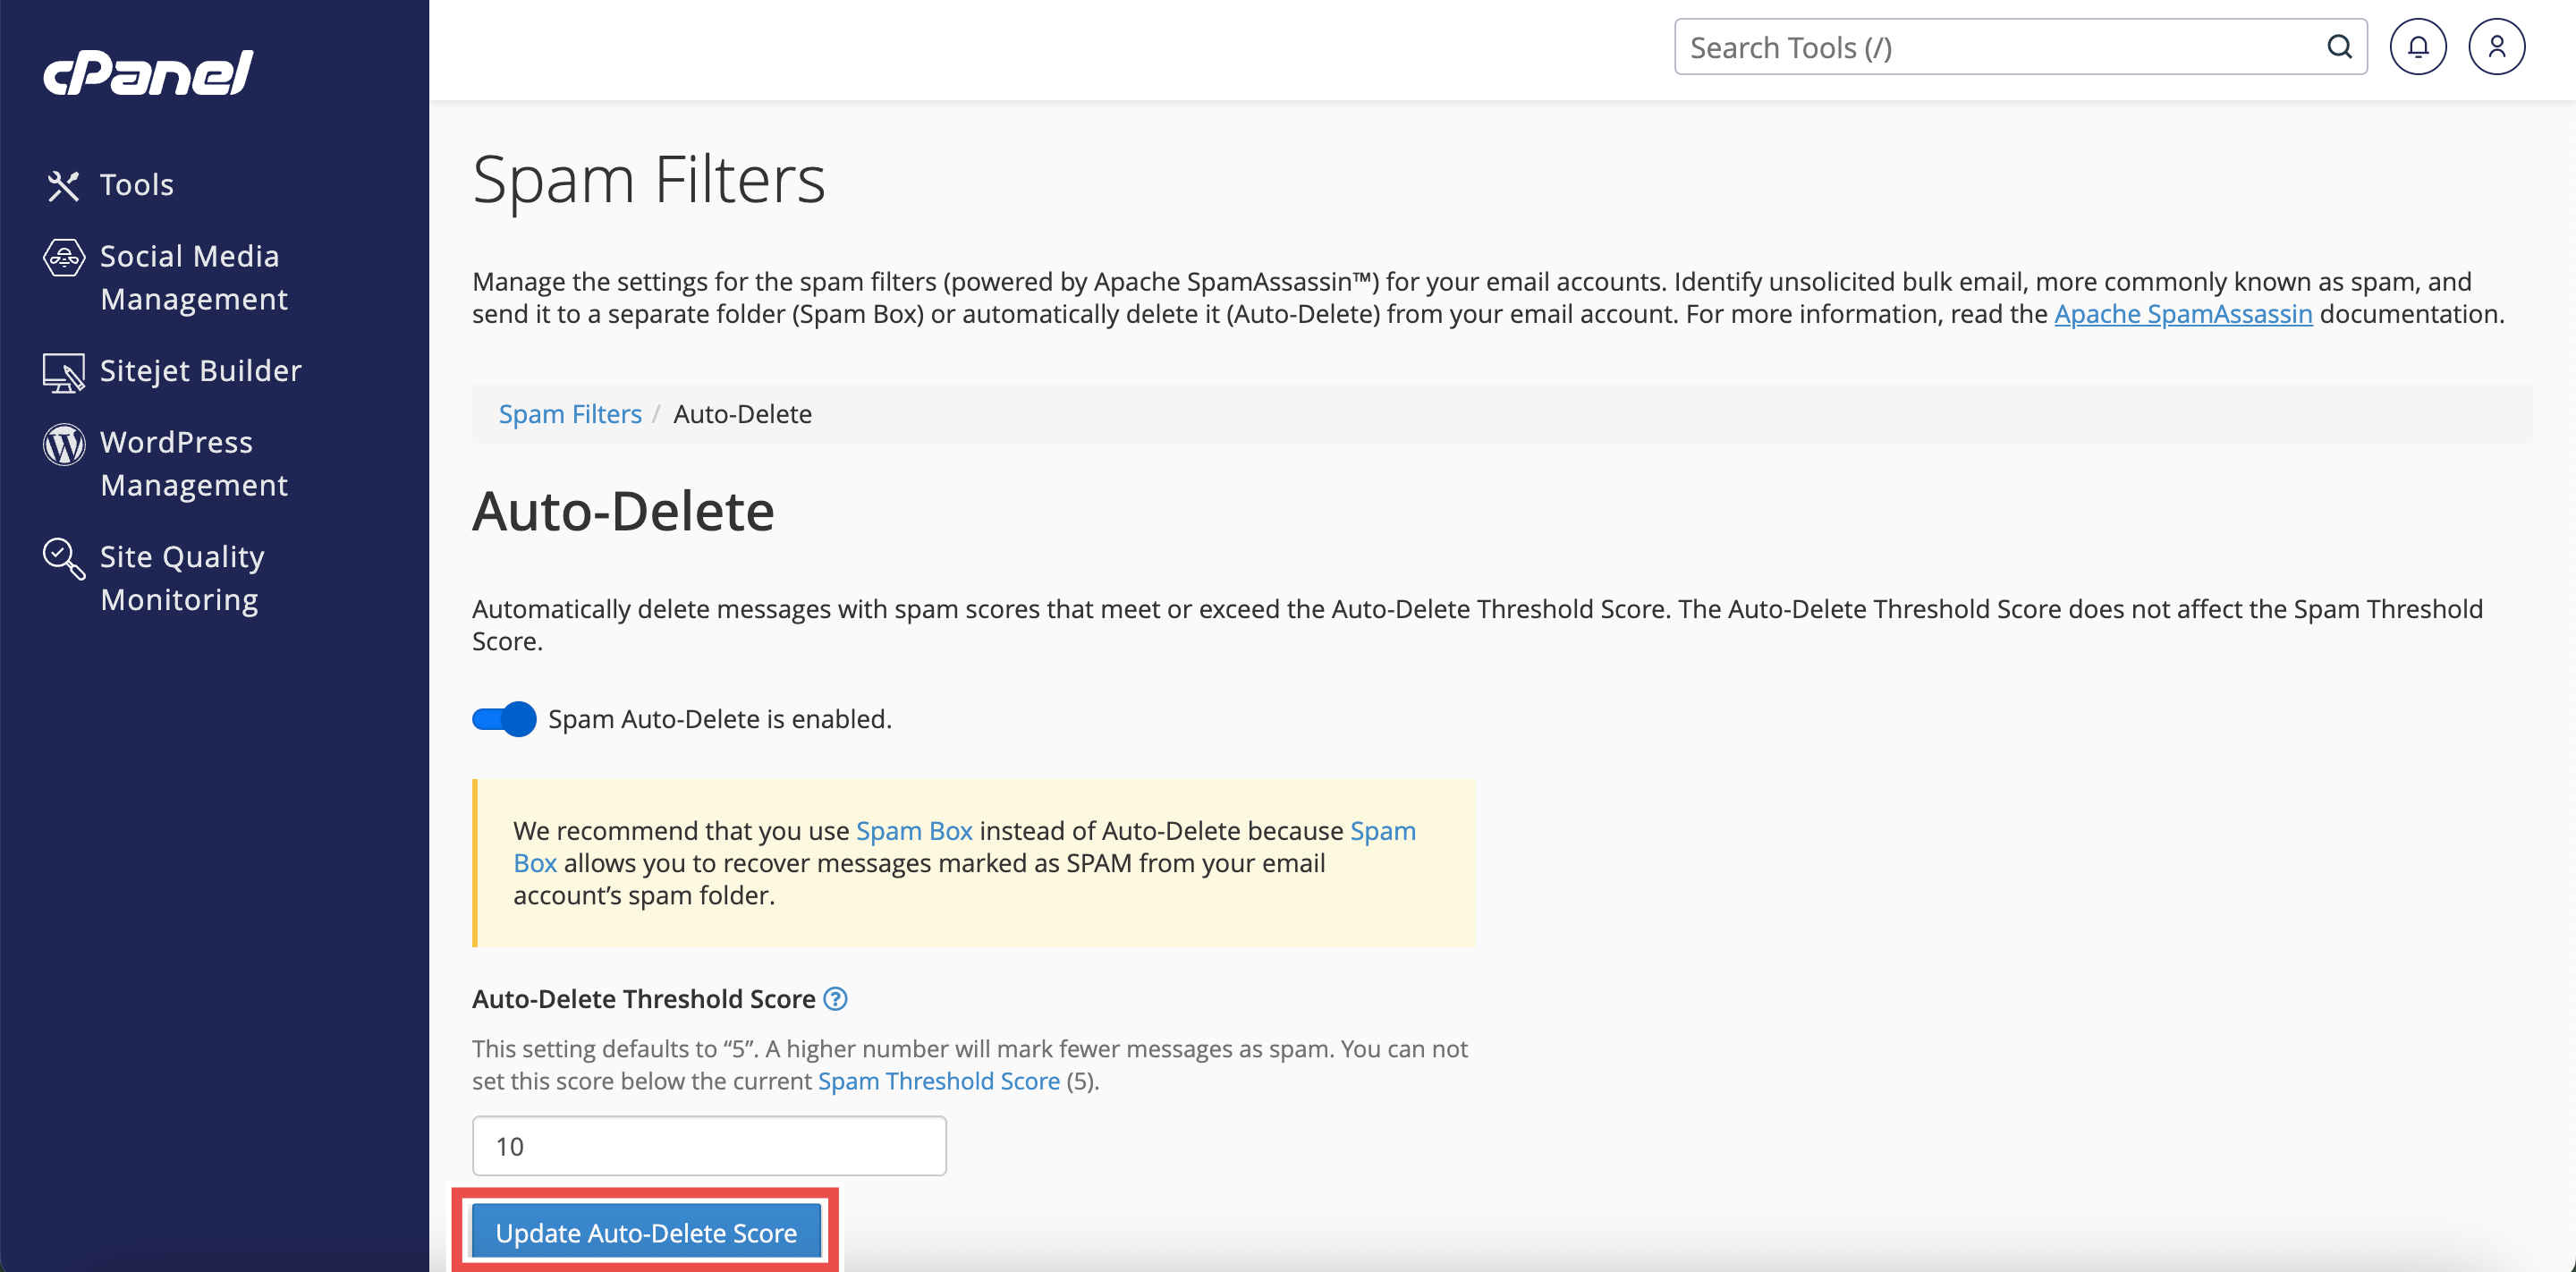
Task: Focus the Auto-Delete Threshold Score field
Action: point(708,1146)
